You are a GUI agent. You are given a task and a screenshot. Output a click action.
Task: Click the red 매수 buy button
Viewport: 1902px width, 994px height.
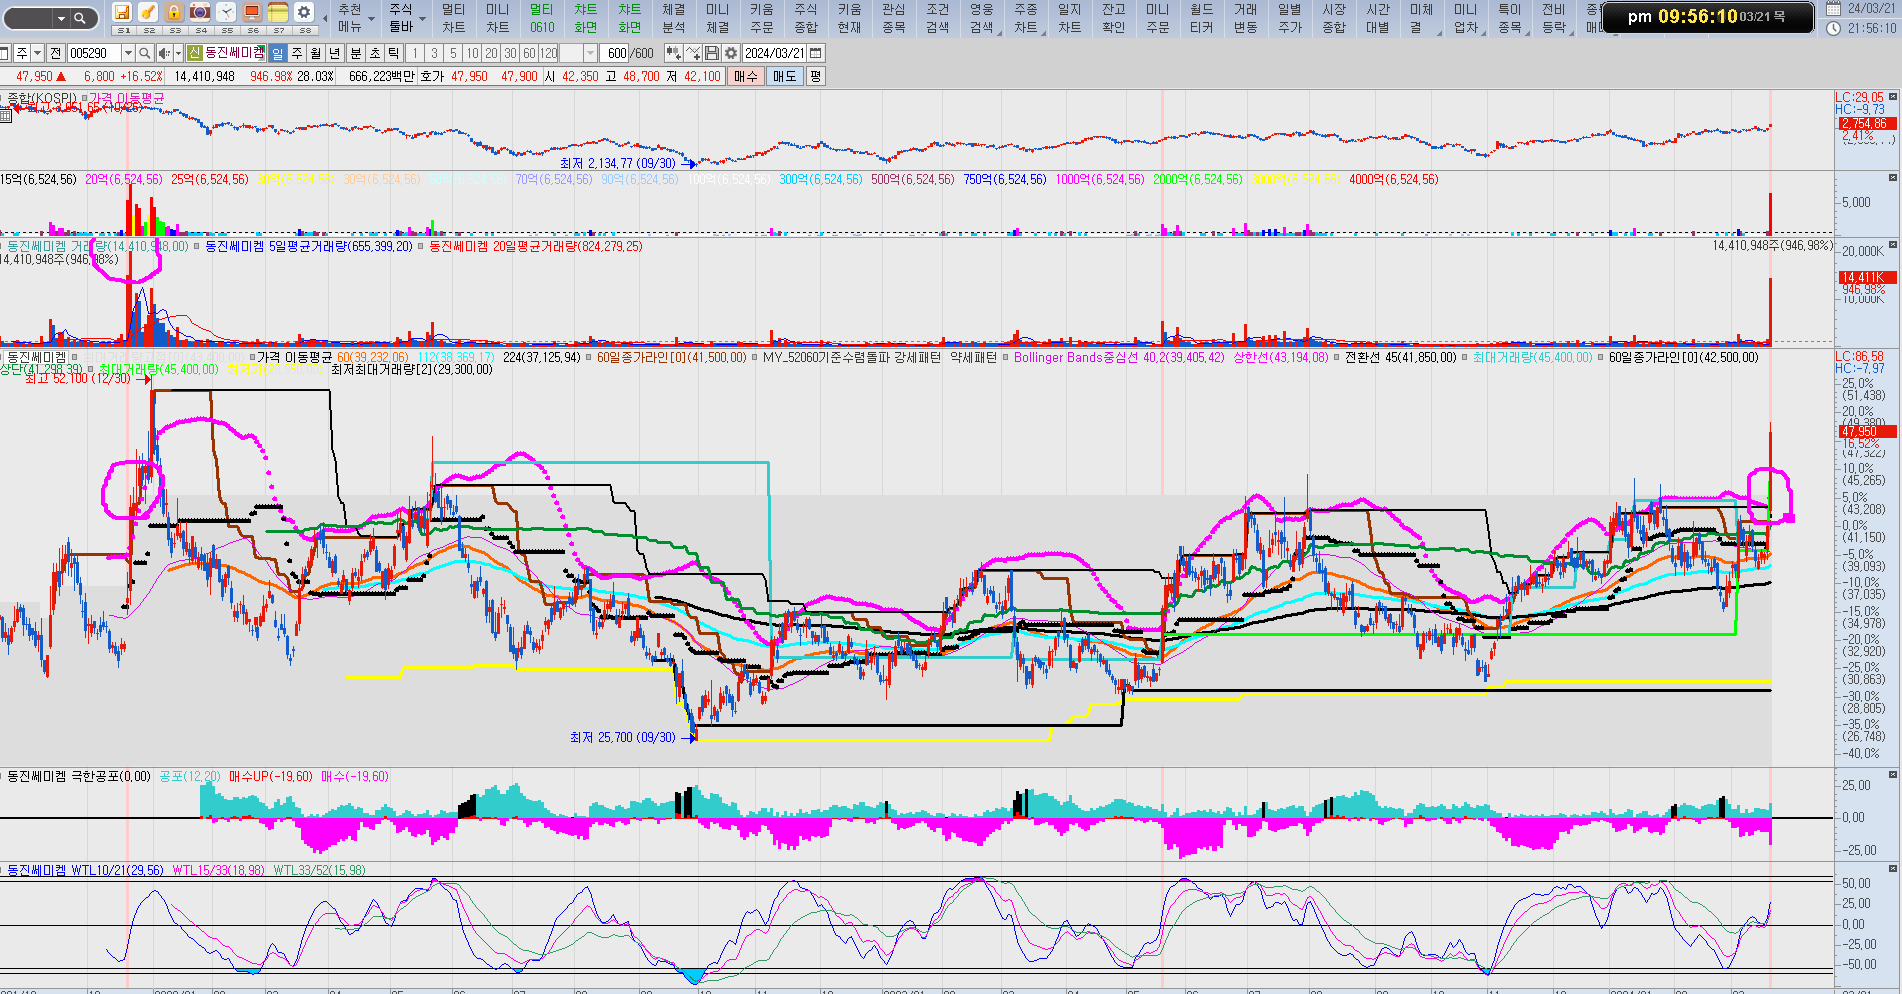746,76
